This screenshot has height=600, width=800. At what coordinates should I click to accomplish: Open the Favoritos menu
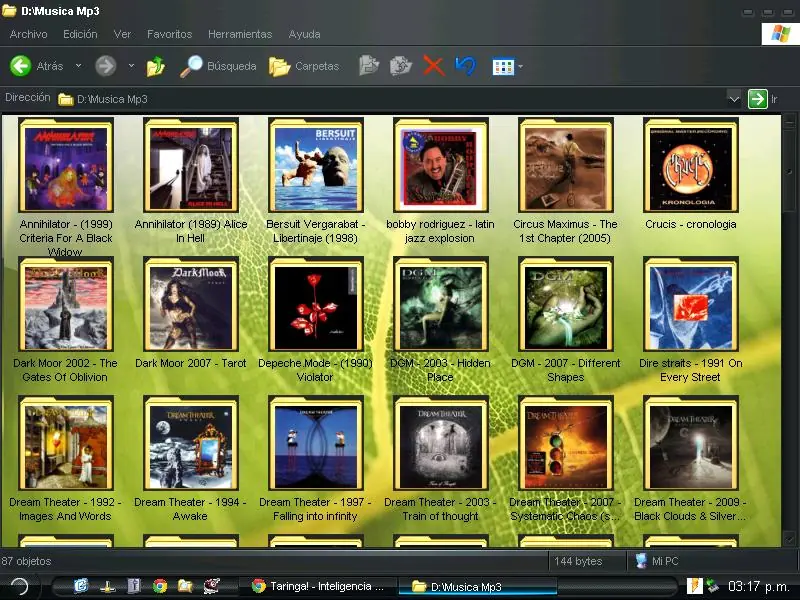[x=169, y=34]
